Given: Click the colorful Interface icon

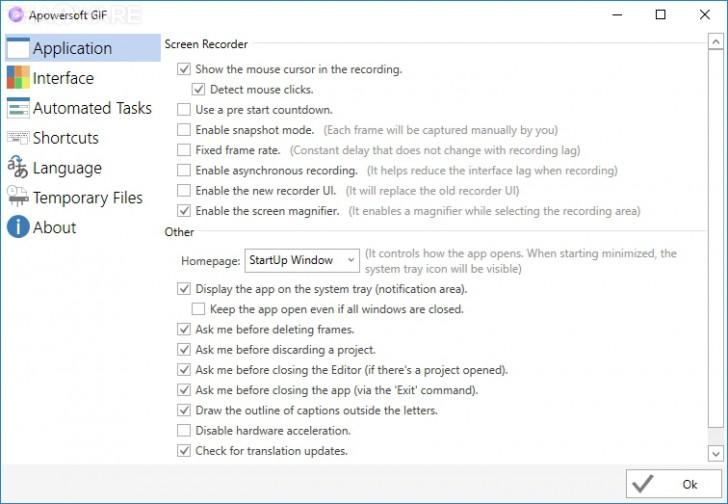Looking at the screenshot, I should tap(18, 78).
